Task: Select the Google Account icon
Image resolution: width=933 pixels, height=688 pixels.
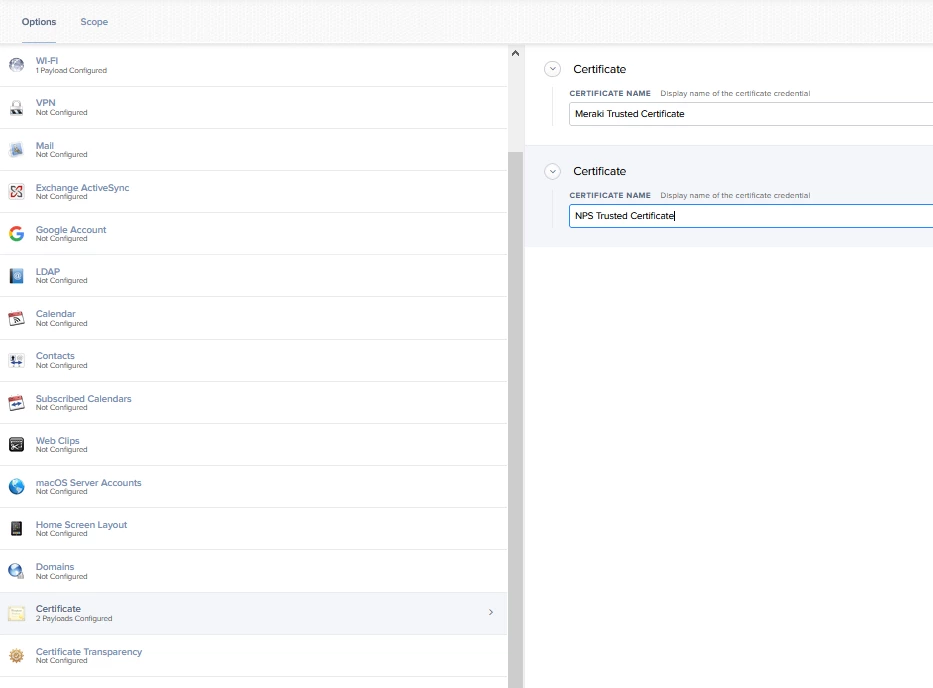Action: tap(17, 234)
